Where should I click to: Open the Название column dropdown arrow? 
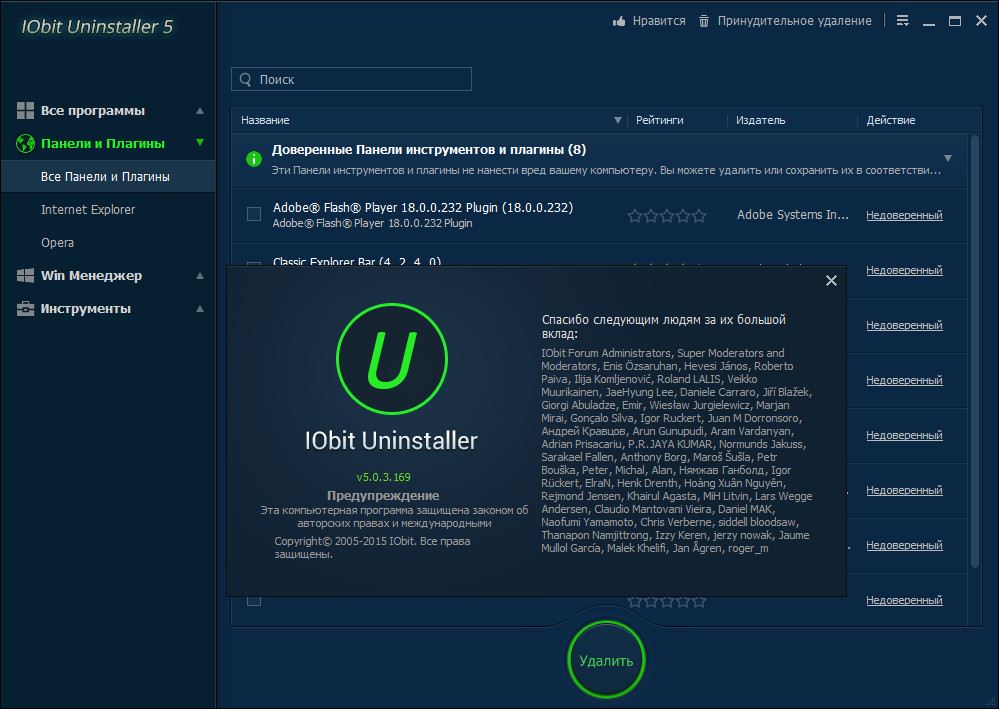(x=617, y=120)
